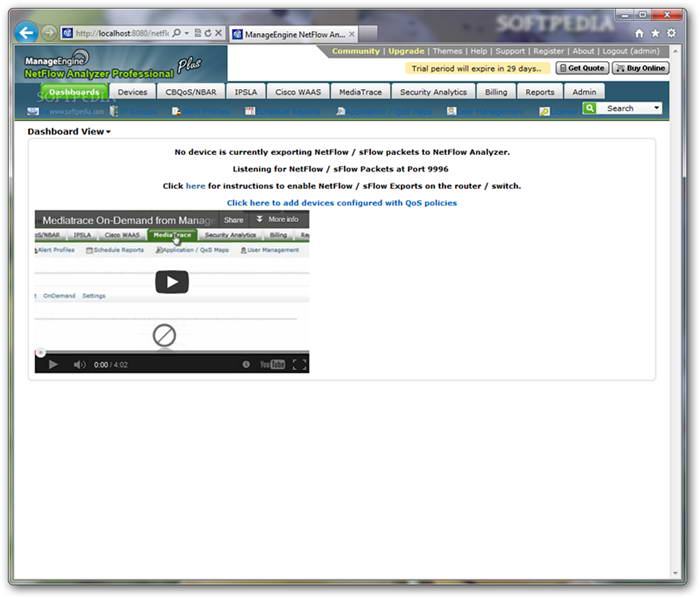Click the browser forward arrow button
The height and width of the screenshot is (598, 700).
[49, 33]
